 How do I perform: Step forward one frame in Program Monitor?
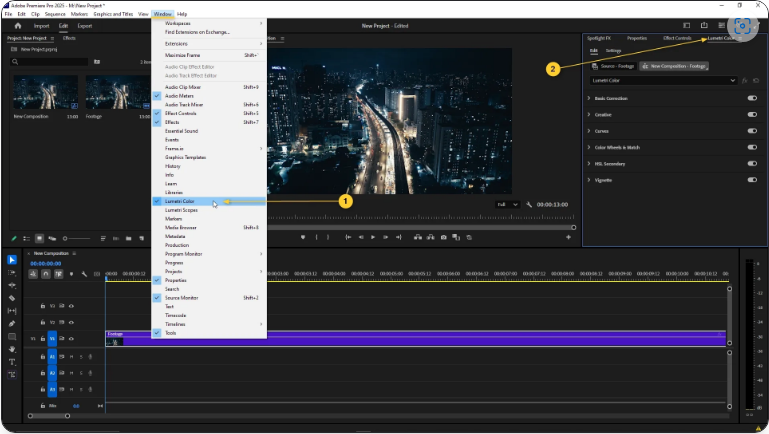385,237
